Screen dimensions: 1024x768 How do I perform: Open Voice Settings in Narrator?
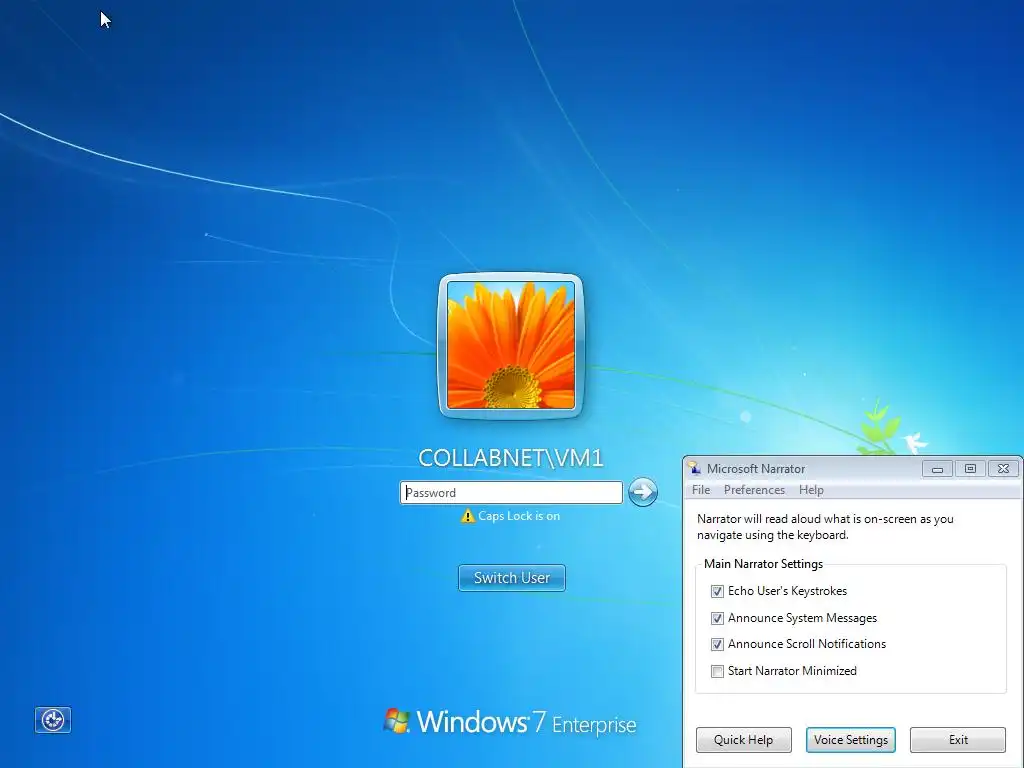[851, 740]
